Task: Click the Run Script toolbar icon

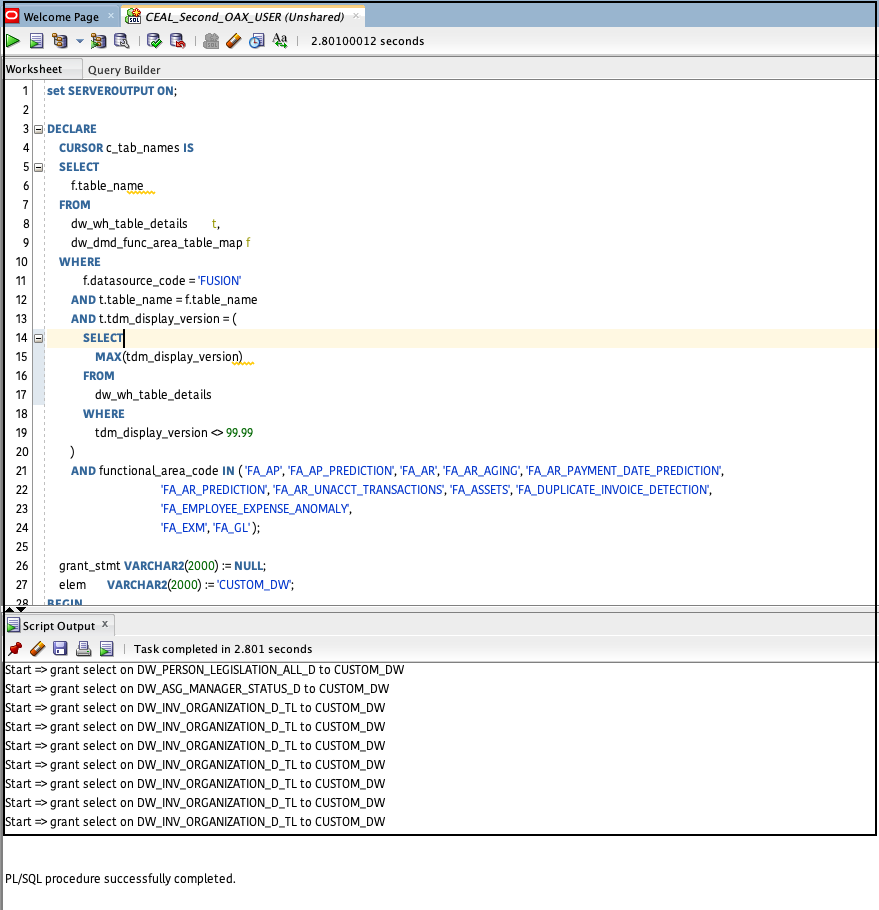Action: (36, 41)
